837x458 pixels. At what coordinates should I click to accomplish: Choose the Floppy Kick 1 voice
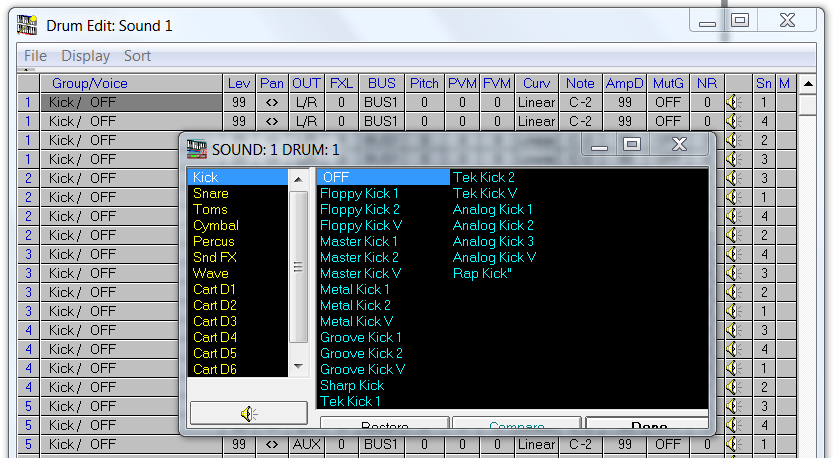coord(359,193)
